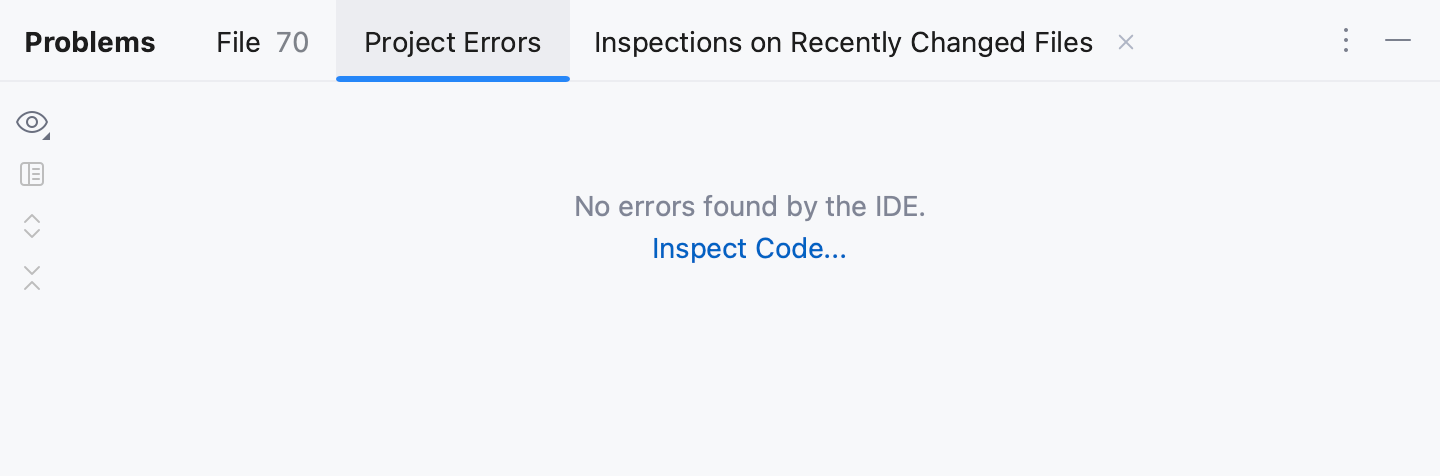
Task: Click the blue underline beneath Project Errors
Action: click(452, 78)
